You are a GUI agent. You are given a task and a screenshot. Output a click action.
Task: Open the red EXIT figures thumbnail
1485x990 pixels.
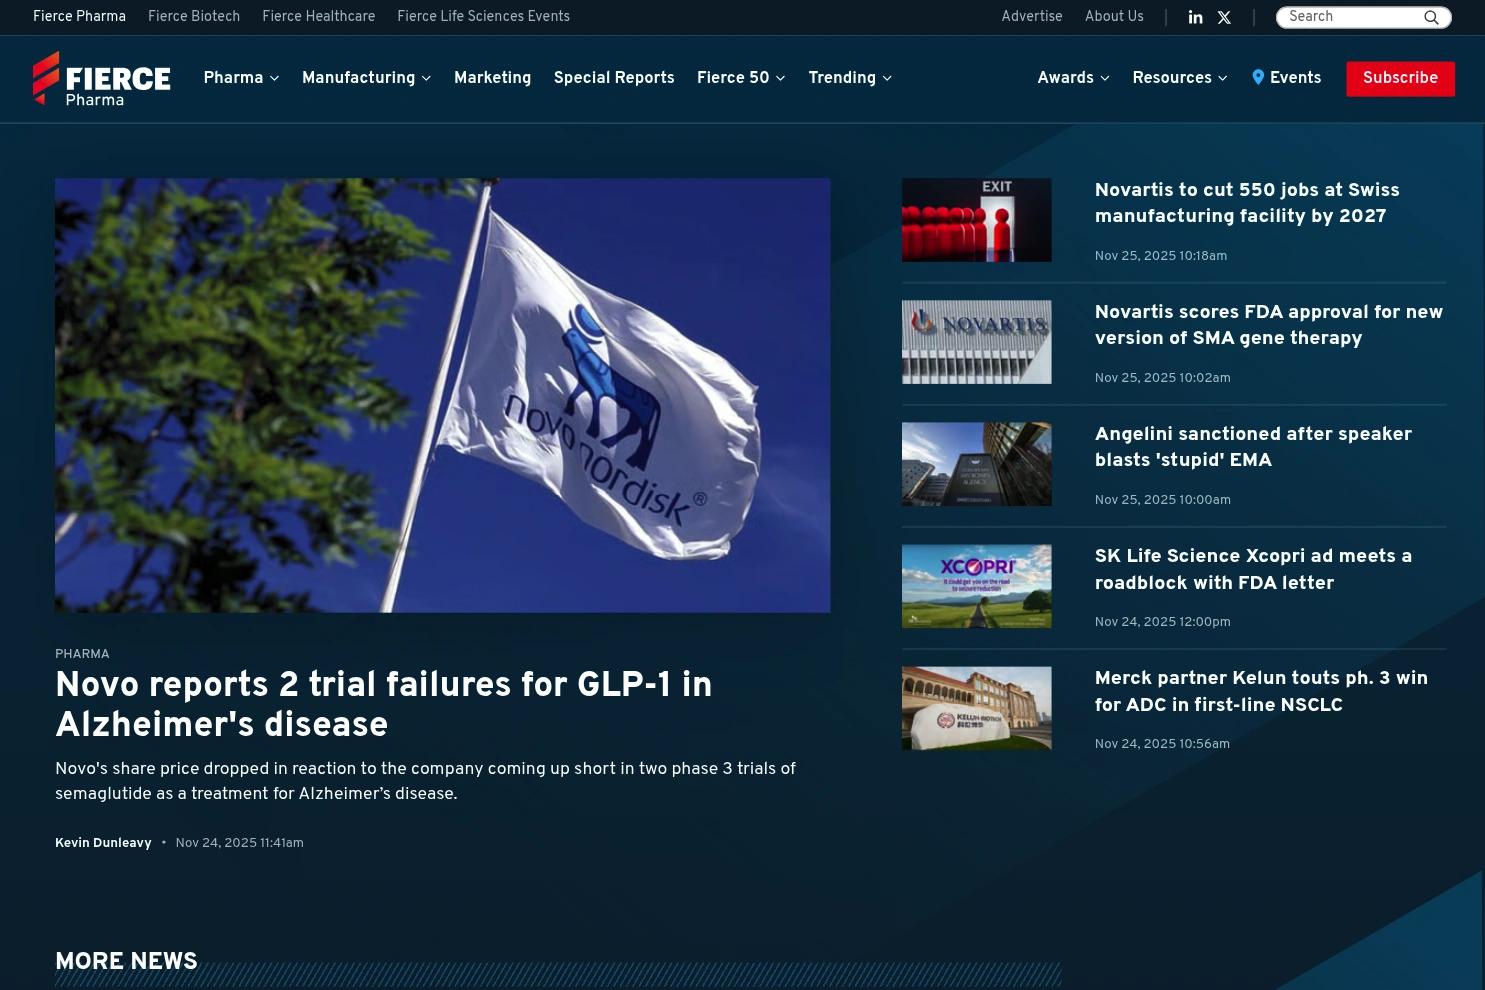976,220
